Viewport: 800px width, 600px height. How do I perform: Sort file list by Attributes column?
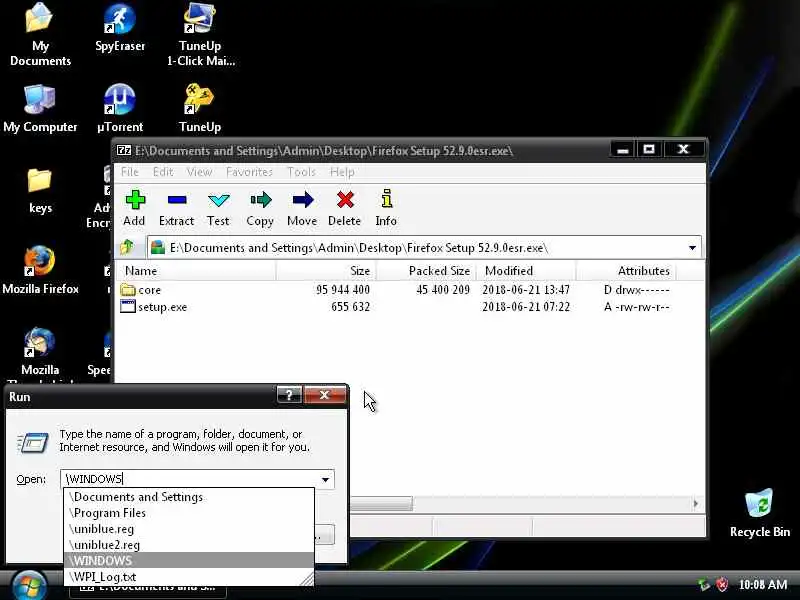[x=626, y=271]
